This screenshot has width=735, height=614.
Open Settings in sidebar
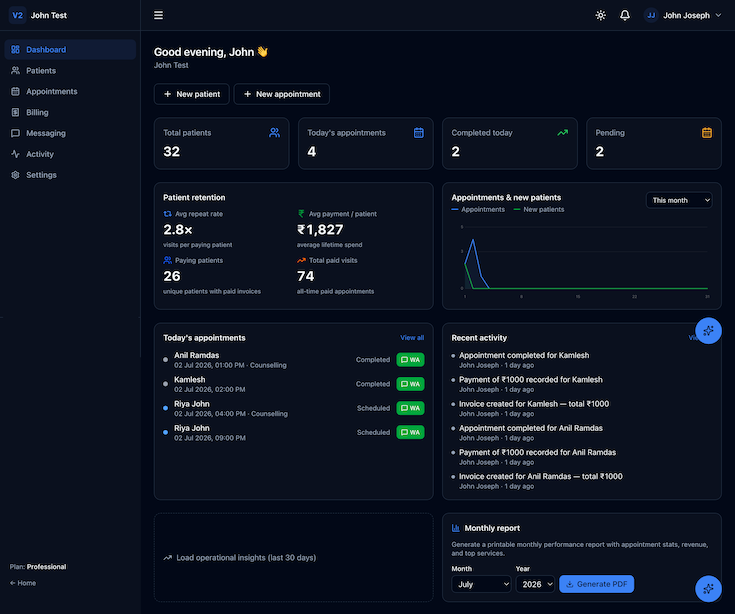[x=70, y=175]
